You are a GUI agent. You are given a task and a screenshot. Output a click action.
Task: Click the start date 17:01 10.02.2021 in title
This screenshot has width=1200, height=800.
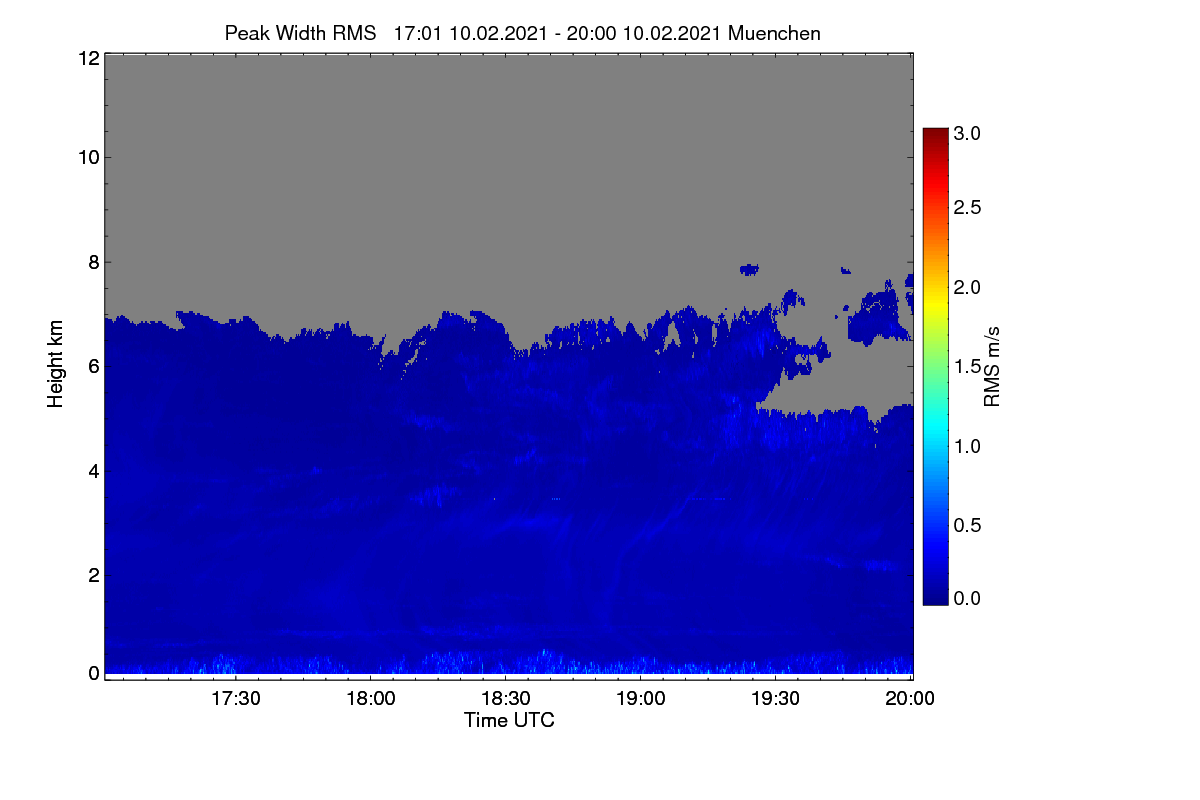click(471, 33)
